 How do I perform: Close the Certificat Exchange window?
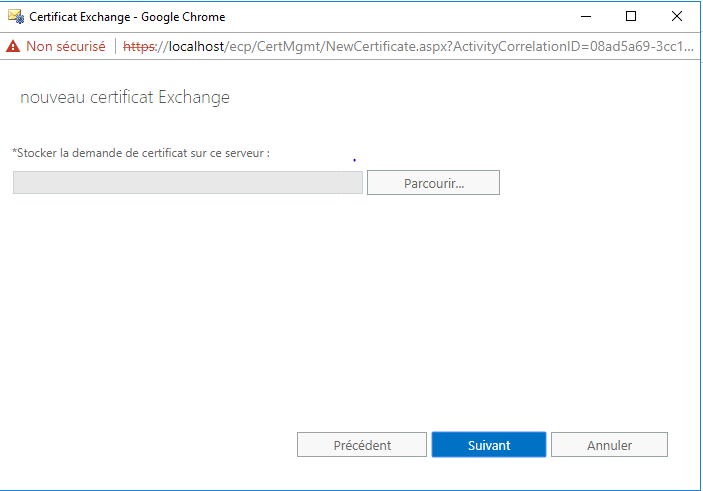pyautogui.click(x=677, y=17)
